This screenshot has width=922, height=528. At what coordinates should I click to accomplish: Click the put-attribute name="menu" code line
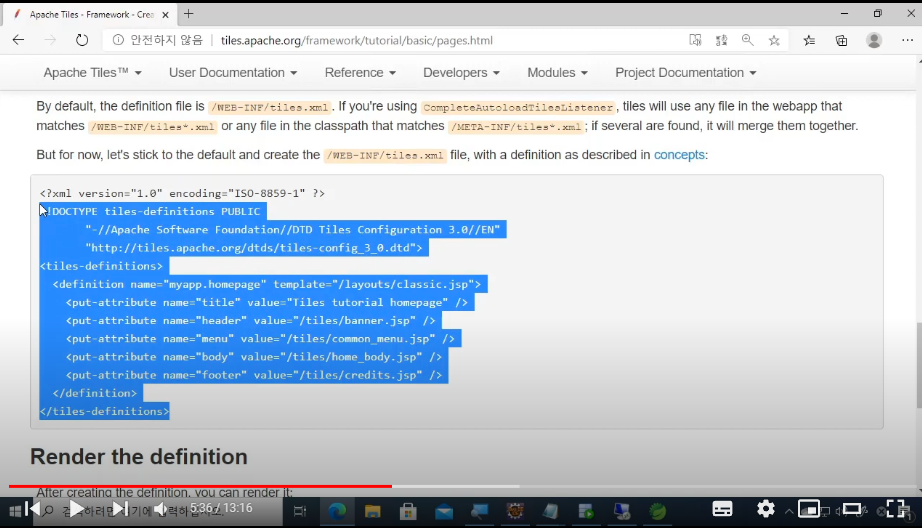point(260,339)
